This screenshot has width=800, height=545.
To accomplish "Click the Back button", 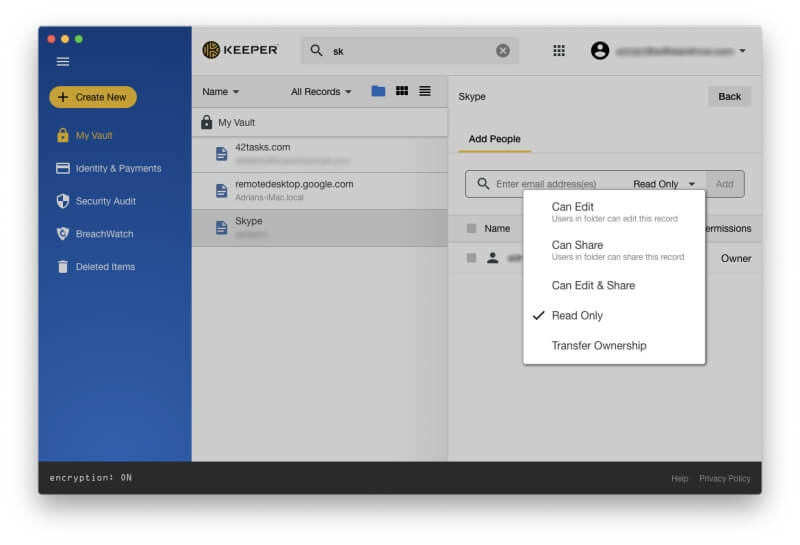I will [730, 96].
